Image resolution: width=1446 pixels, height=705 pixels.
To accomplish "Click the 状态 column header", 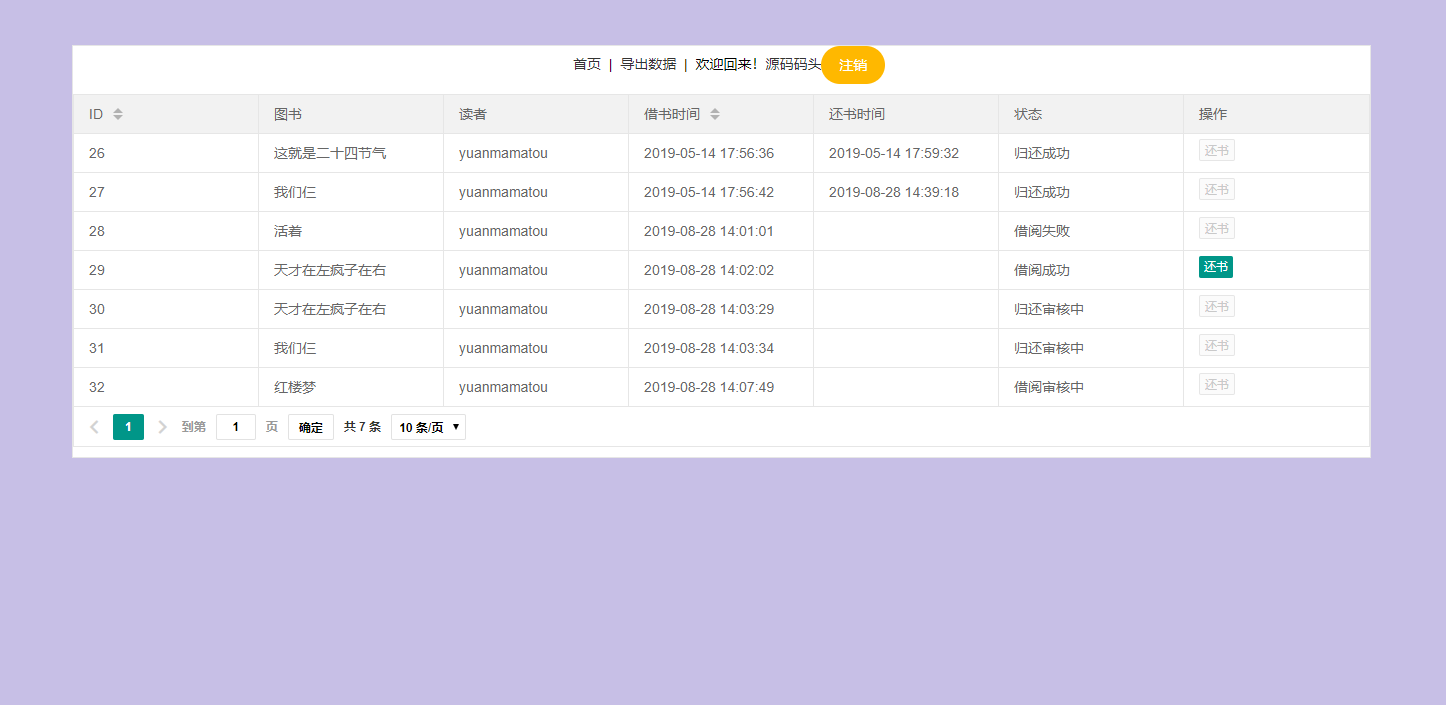I will pos(1028,114).
